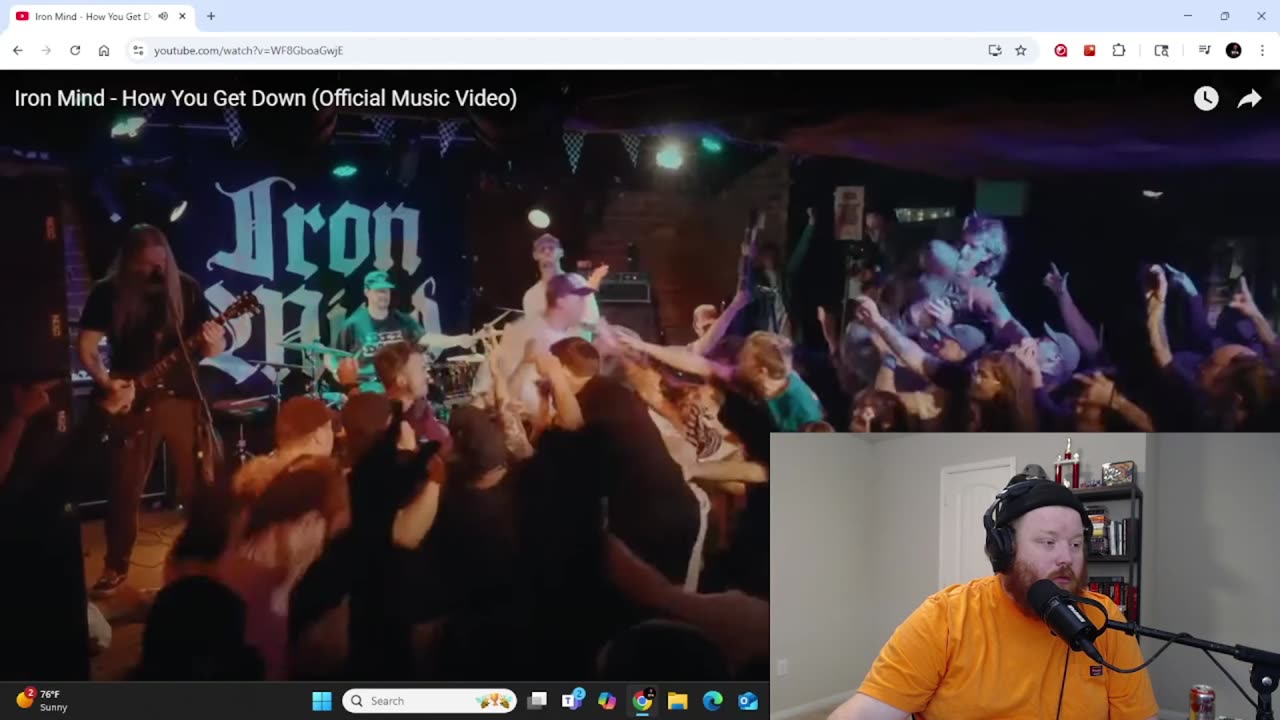View site information icon in address bar
This screenshot has height=720, width=1280.
[138, 50]
